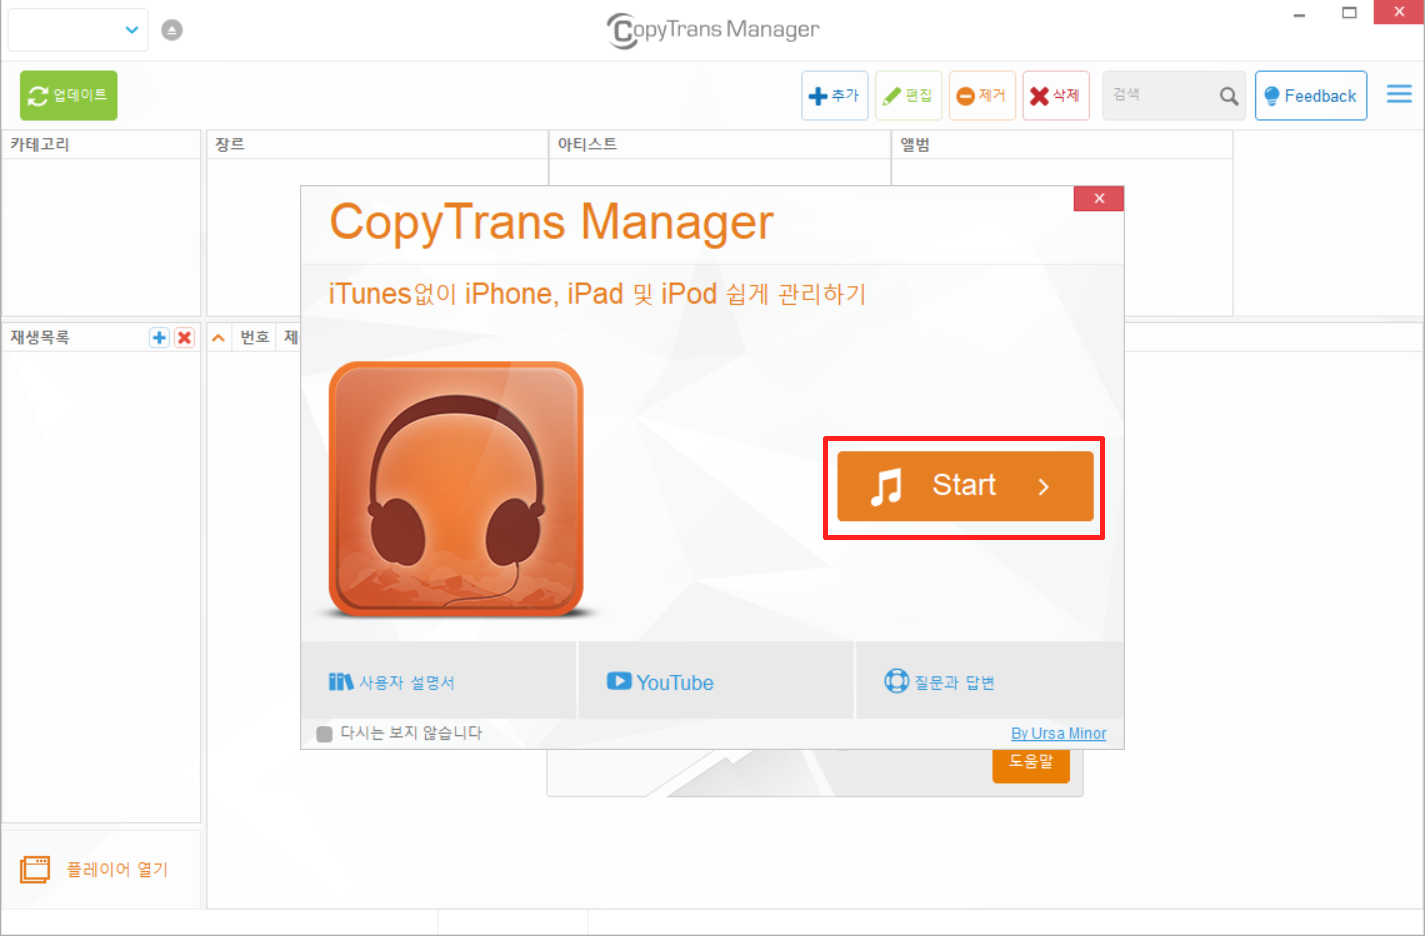Screen dimensions: 1425x936
Task: Open the 질문과 답변 FAQ link
Action: (990, 681)
